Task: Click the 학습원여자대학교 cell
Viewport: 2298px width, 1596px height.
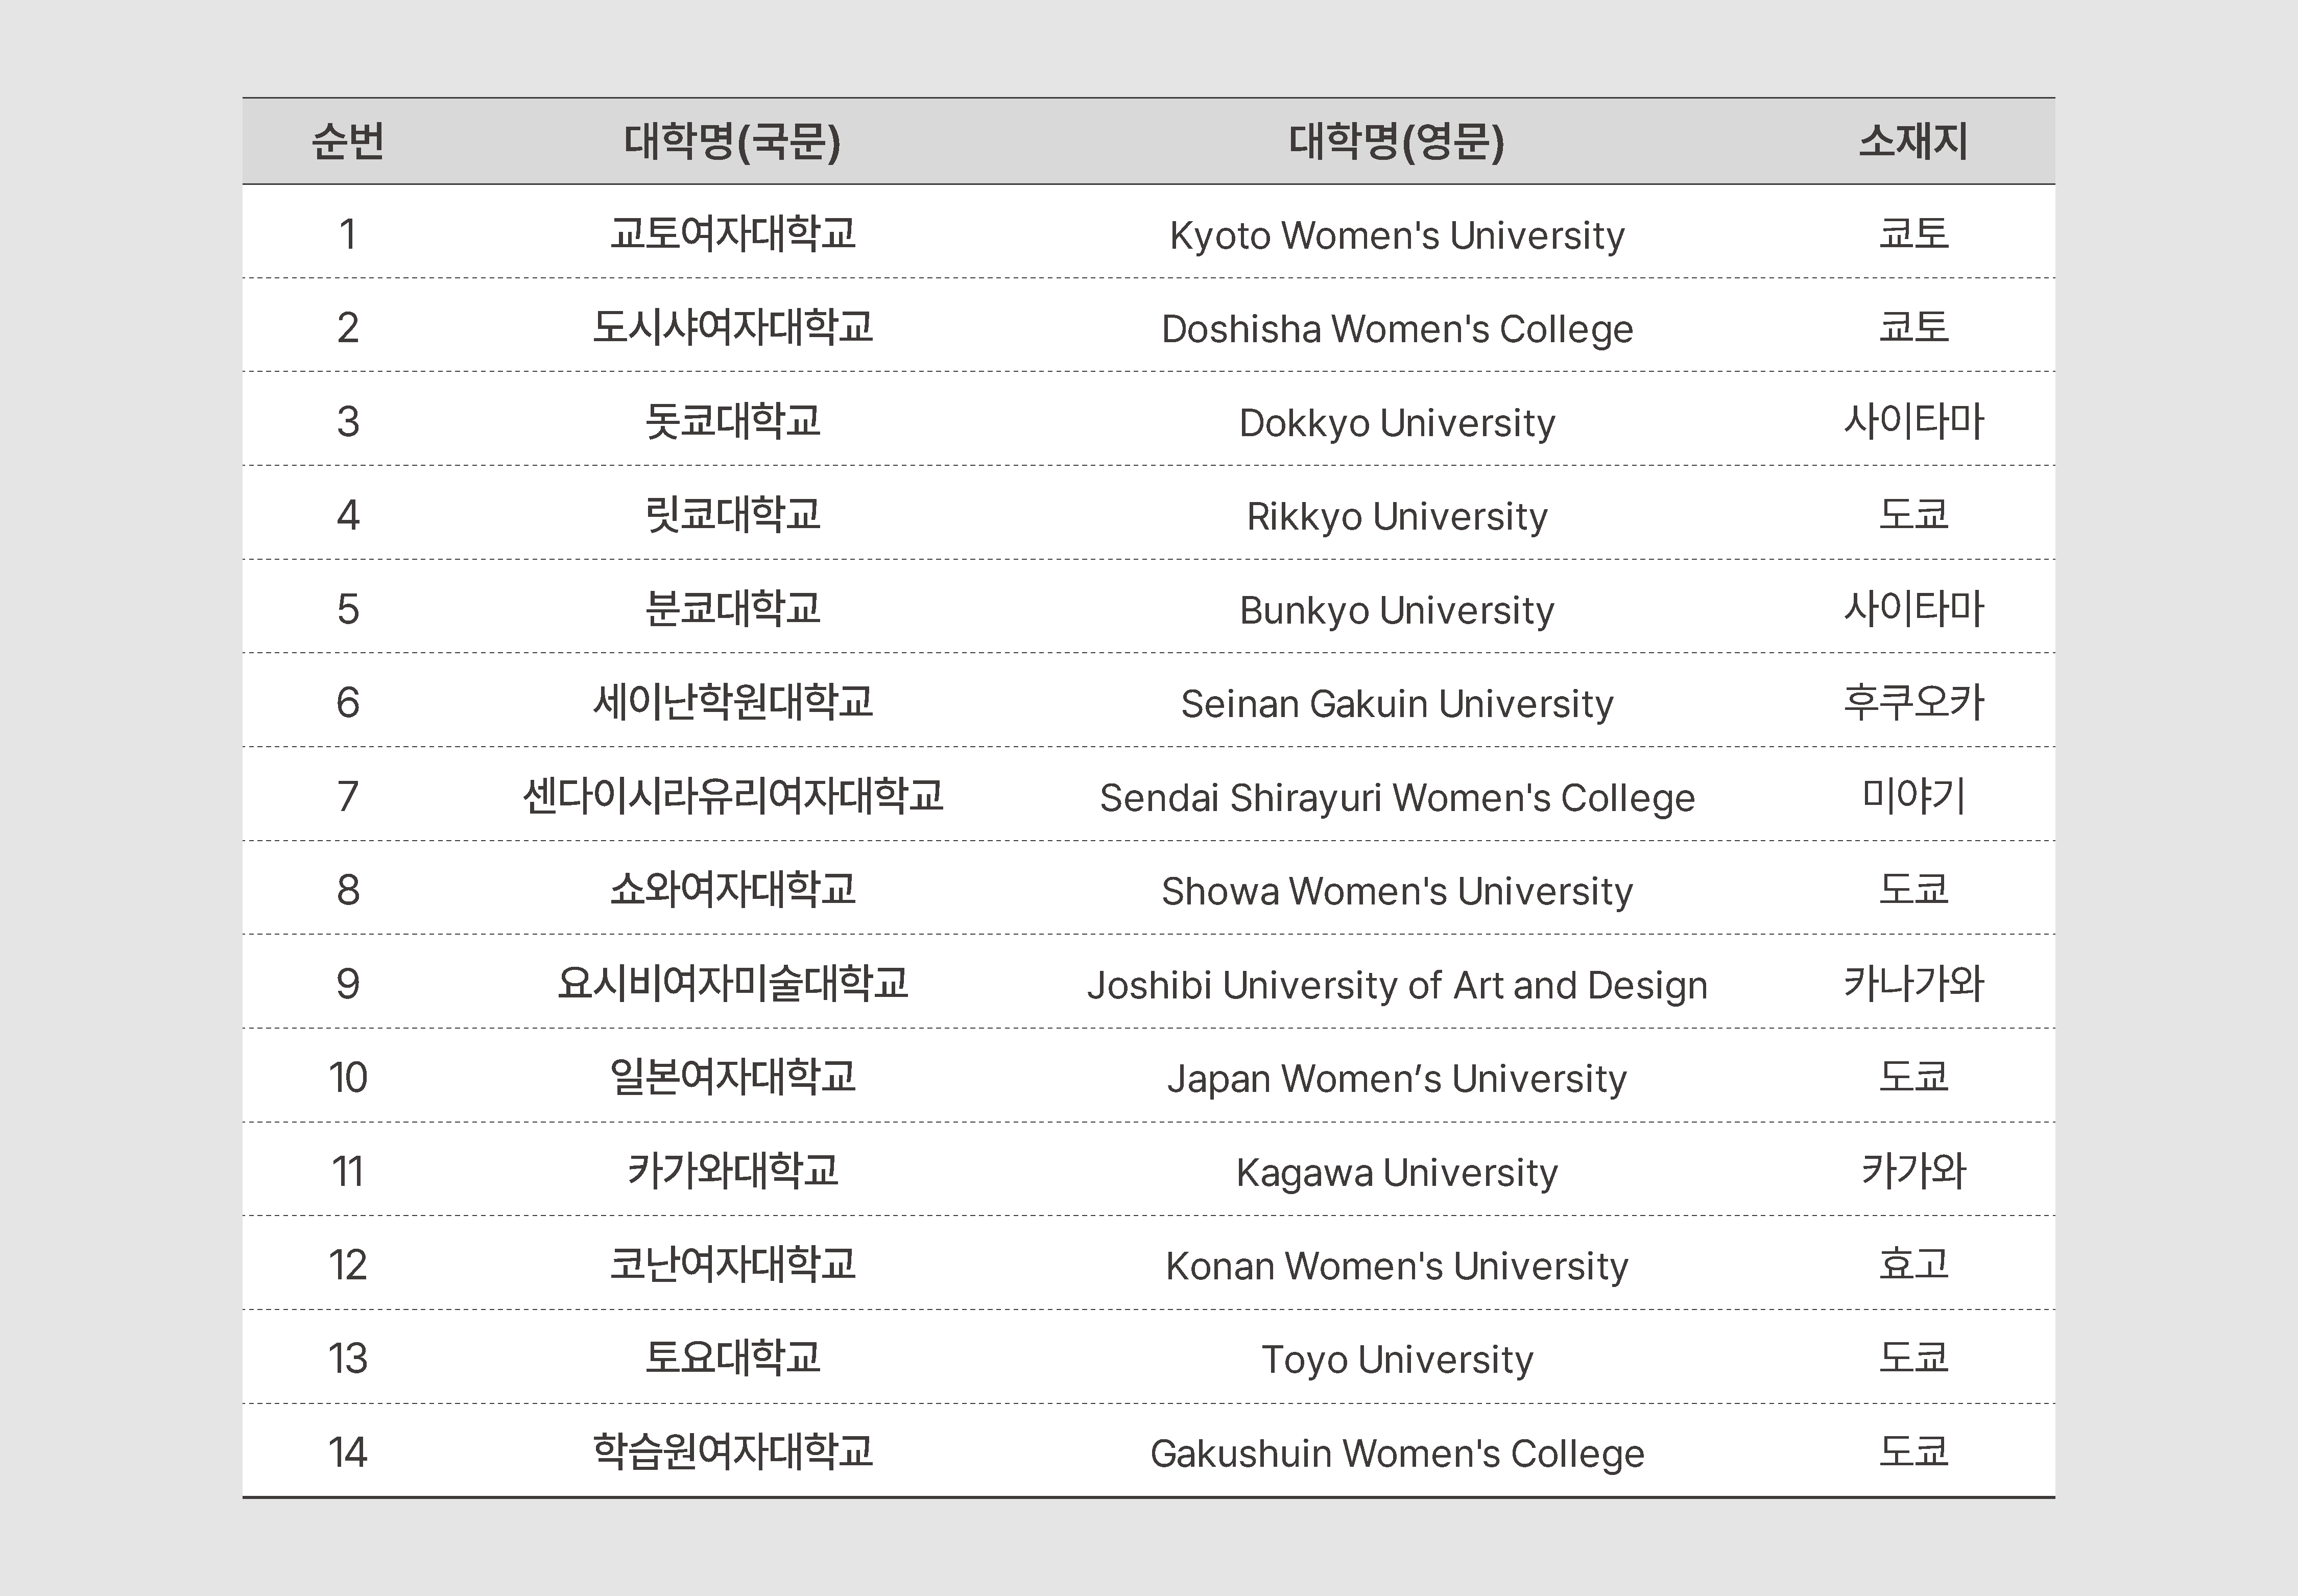Action: (x=732, y=1451)
